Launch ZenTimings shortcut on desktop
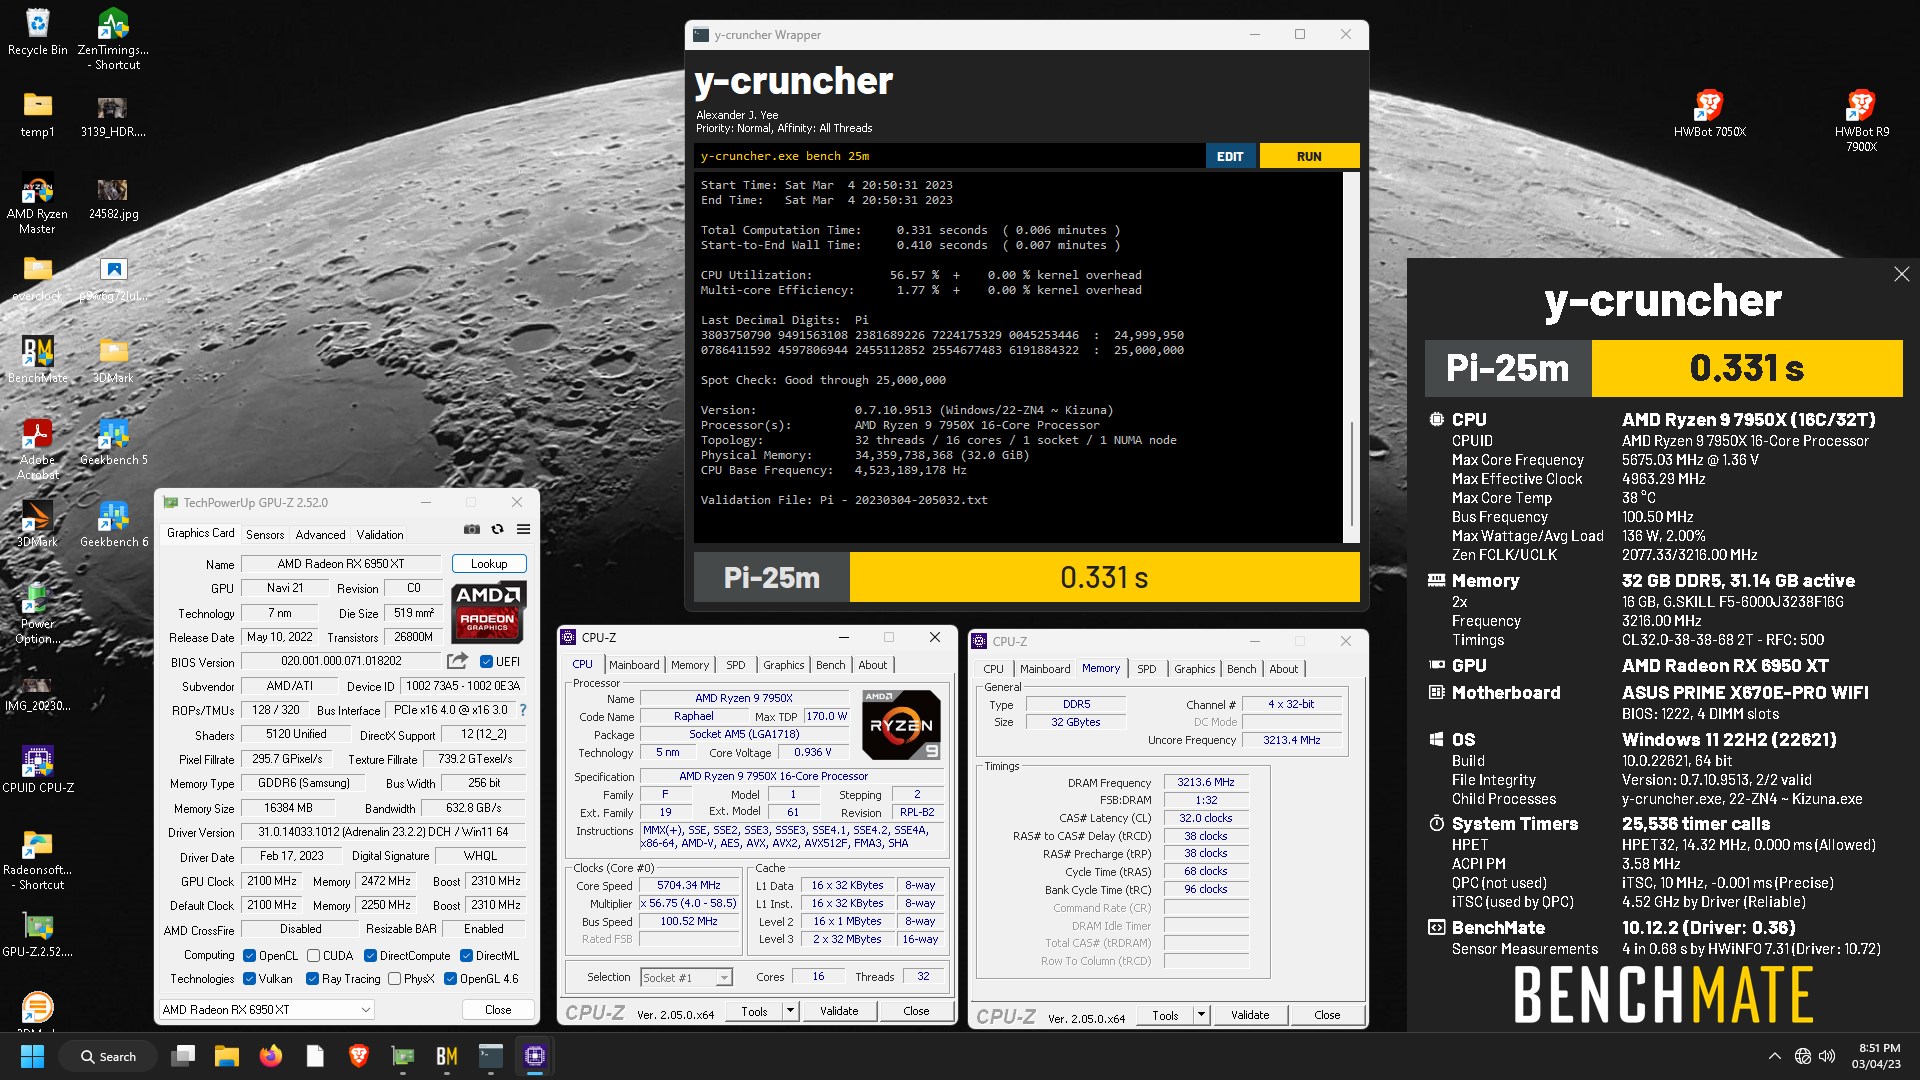 pos(113,38)
